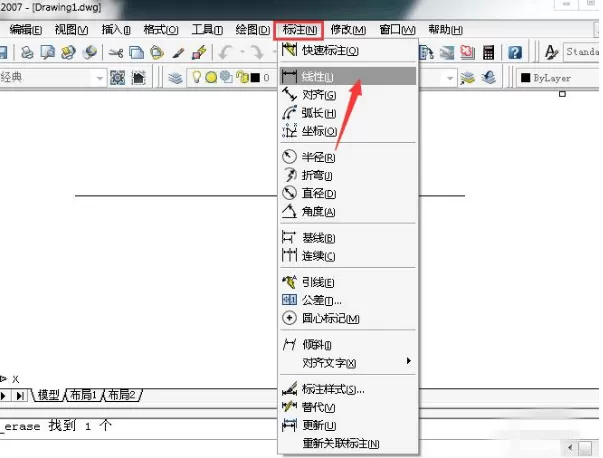
Task: Open the 插入(I) menu
Action: pyautogui.click(x=116, y=30)
